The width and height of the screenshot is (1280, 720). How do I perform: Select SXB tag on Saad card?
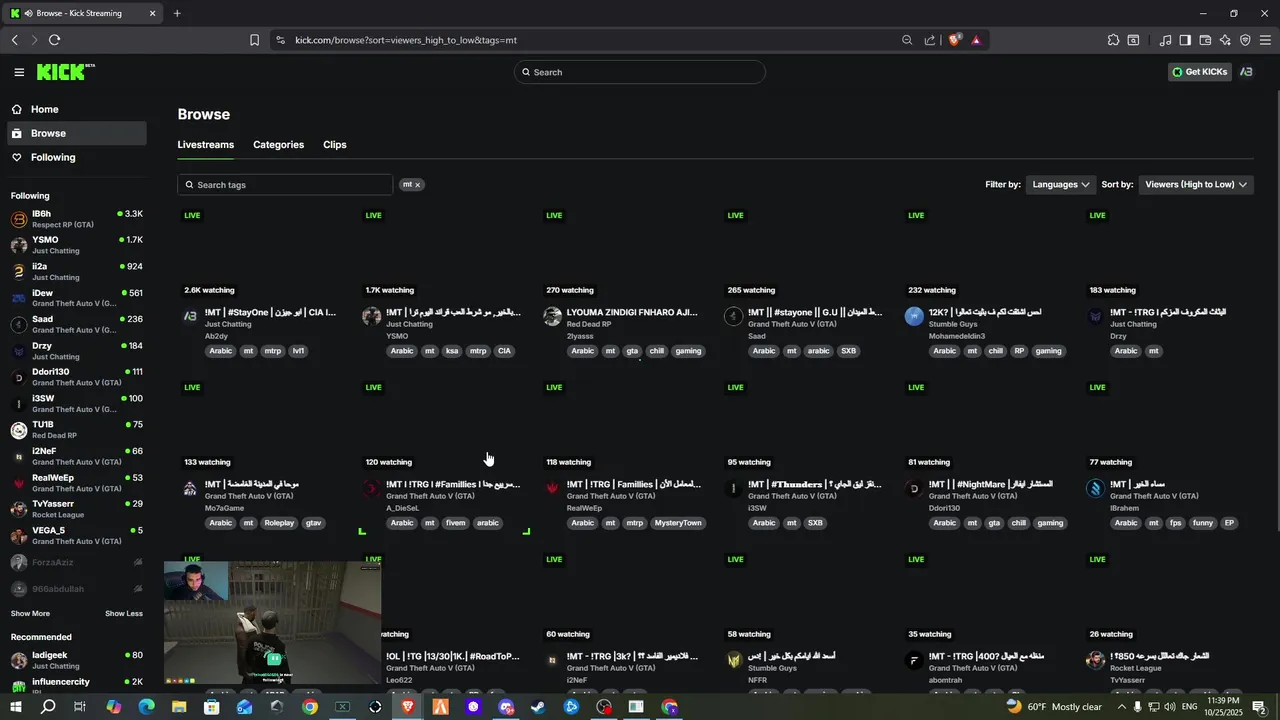(848, 351)
